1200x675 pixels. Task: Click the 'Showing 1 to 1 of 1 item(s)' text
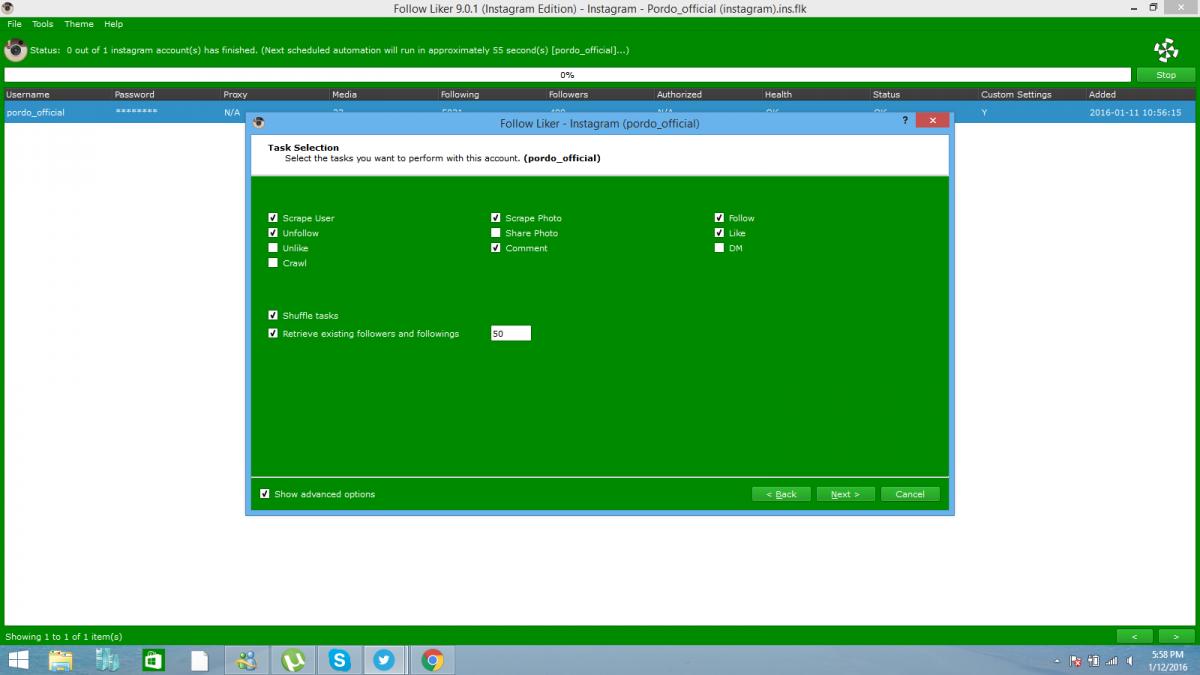click(64, 636)
